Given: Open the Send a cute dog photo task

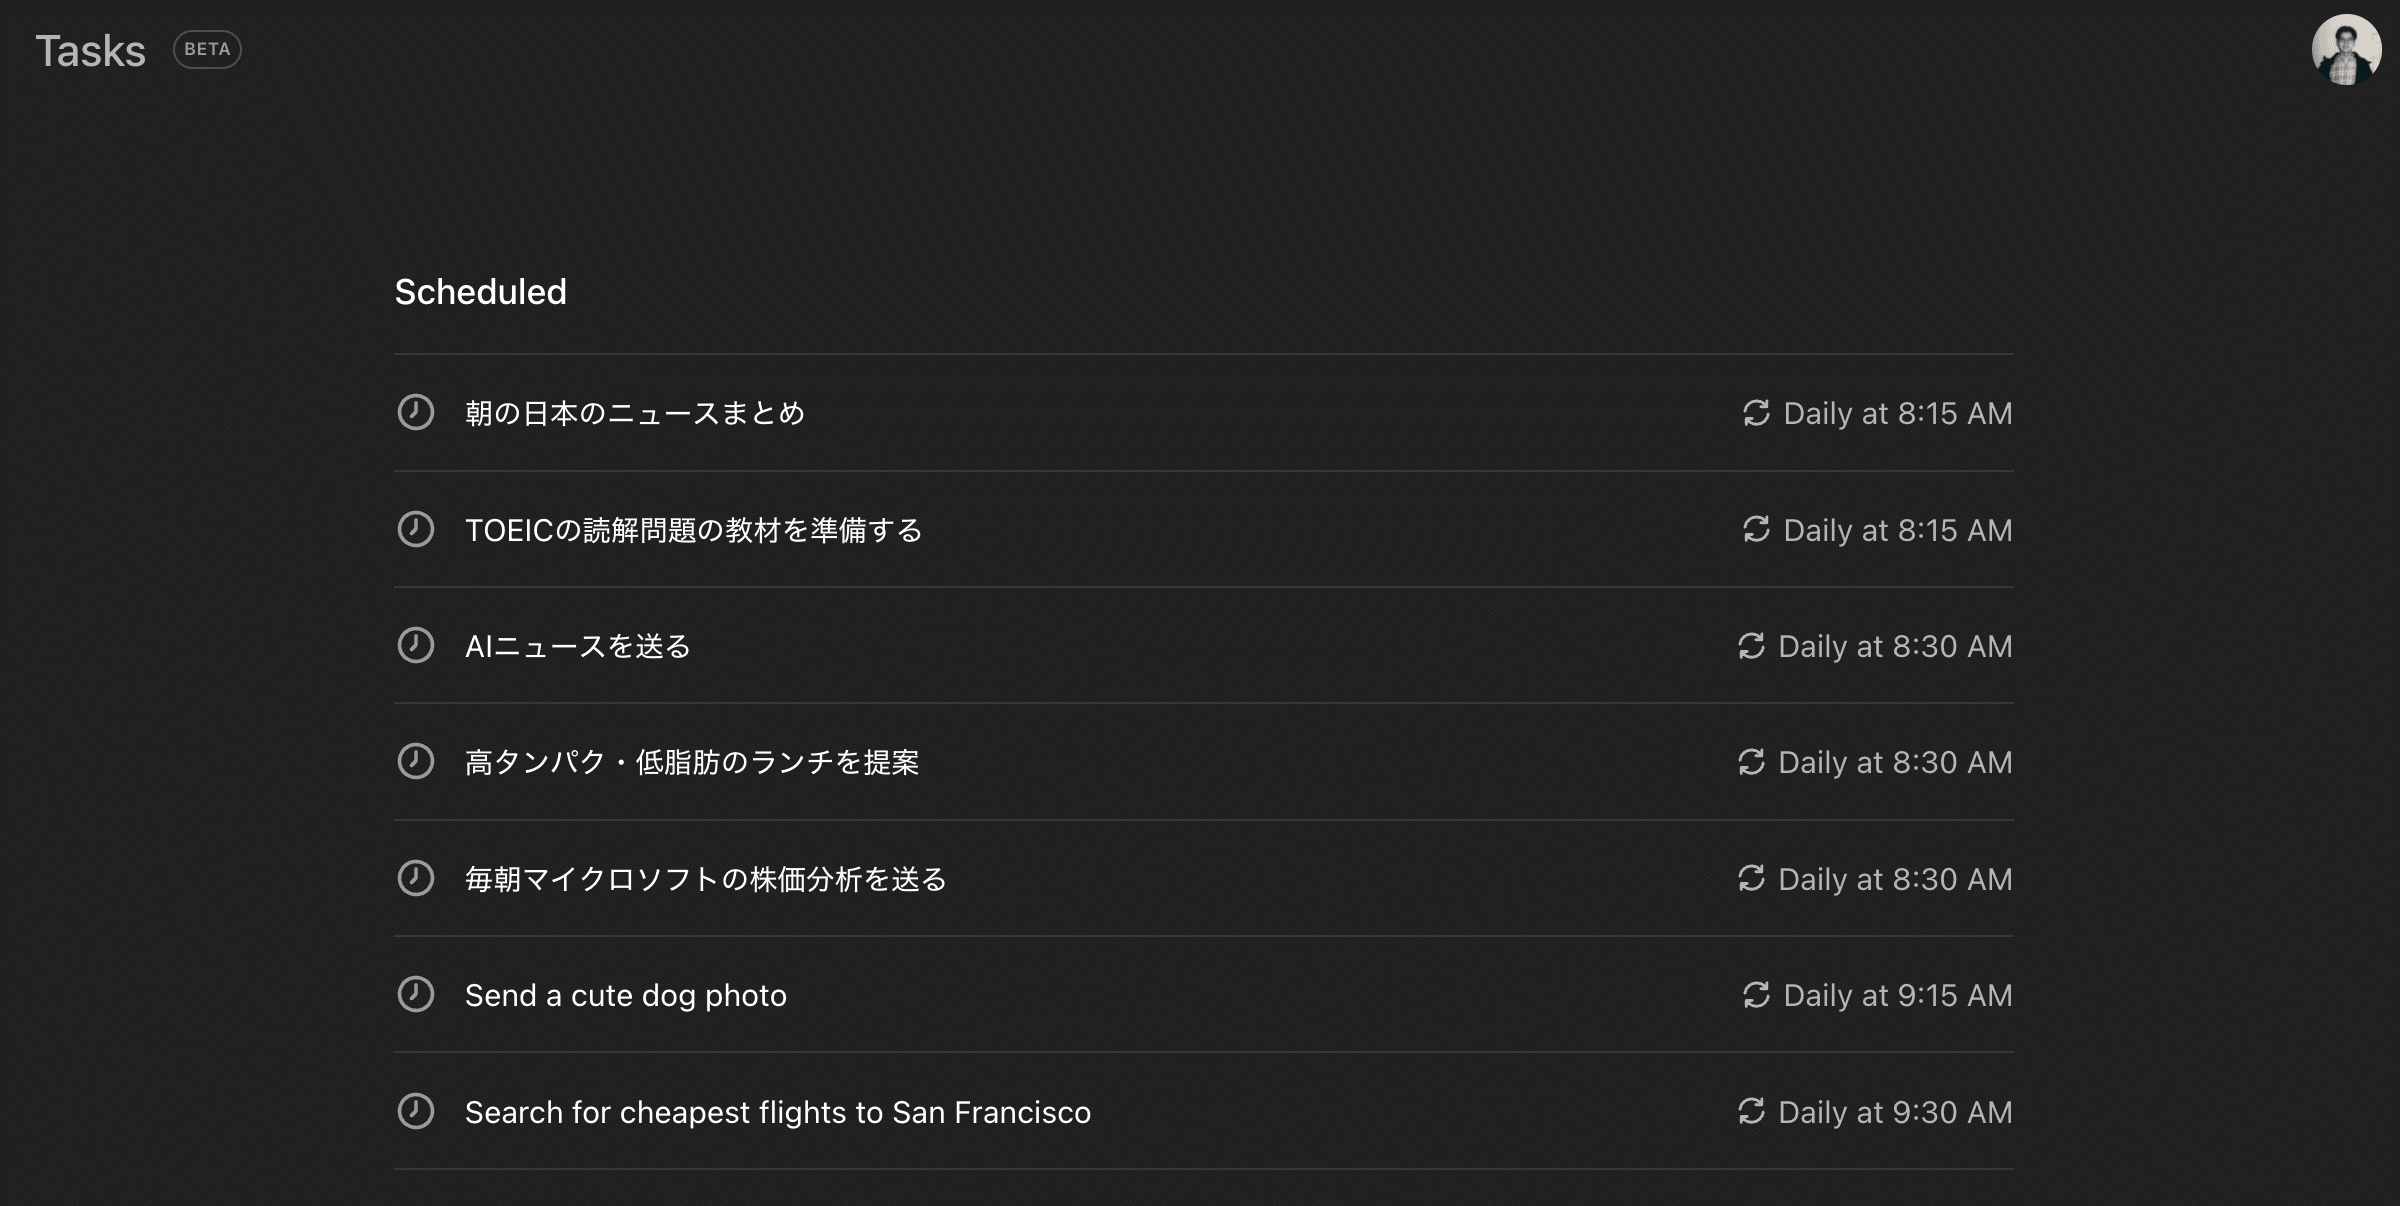Looking at the screenshot, I should coord(626,995).
